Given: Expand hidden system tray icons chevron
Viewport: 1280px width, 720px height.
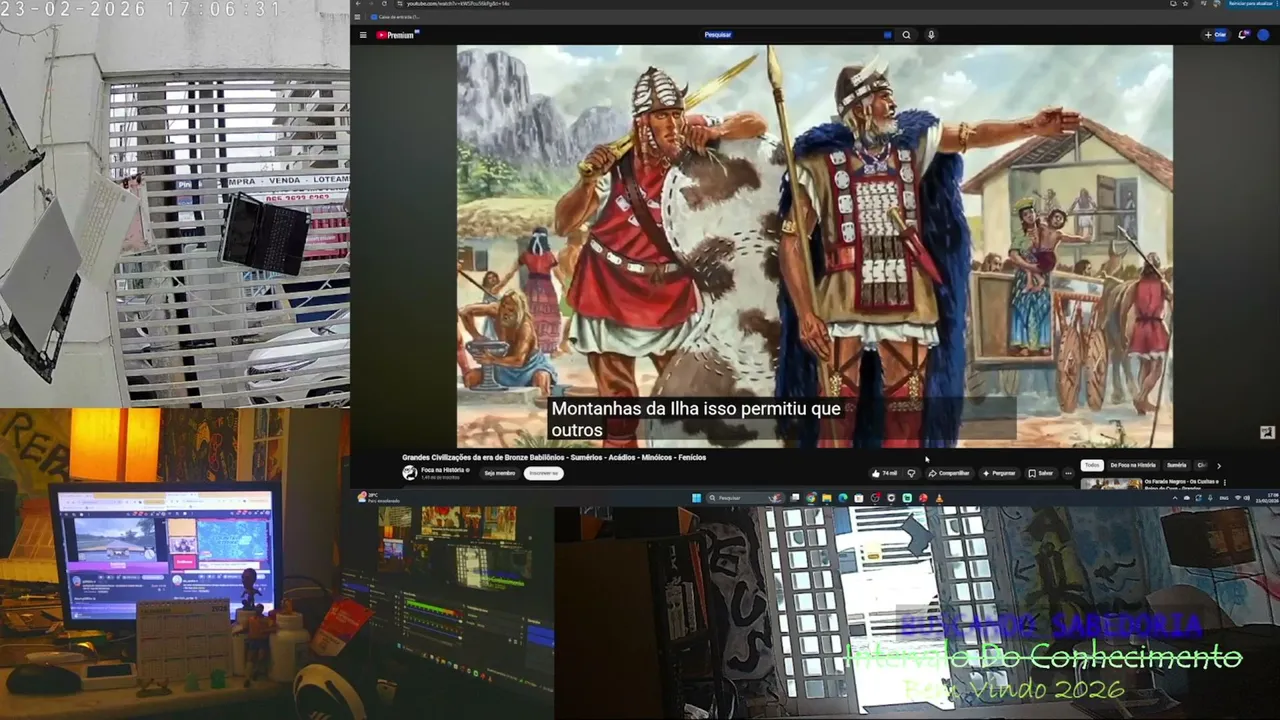Looking at the screenshot, I should point(1175,498).
